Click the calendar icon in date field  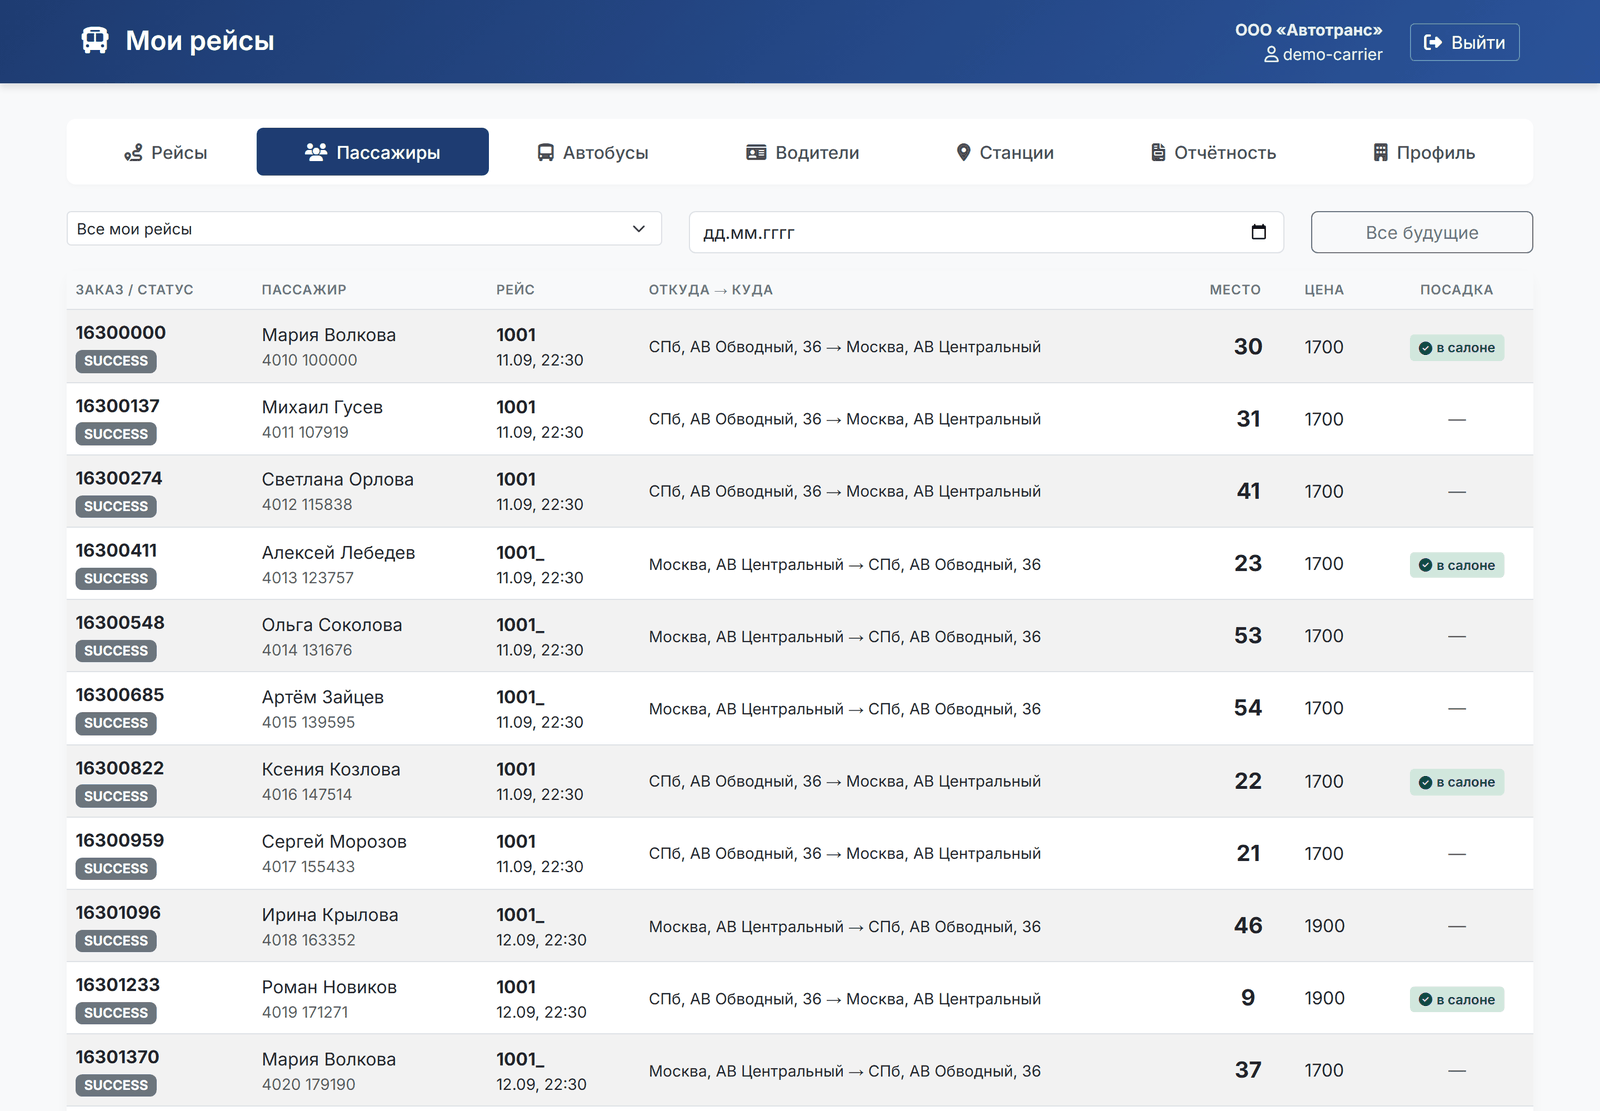click(x=1259, y=232)
